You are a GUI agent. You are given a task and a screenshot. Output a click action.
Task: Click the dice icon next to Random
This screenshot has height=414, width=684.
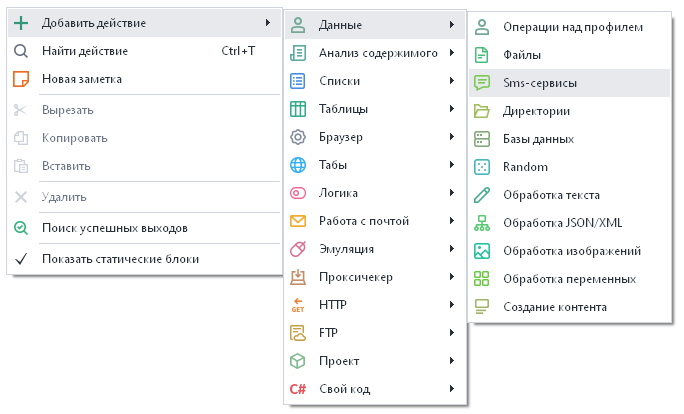482,167
